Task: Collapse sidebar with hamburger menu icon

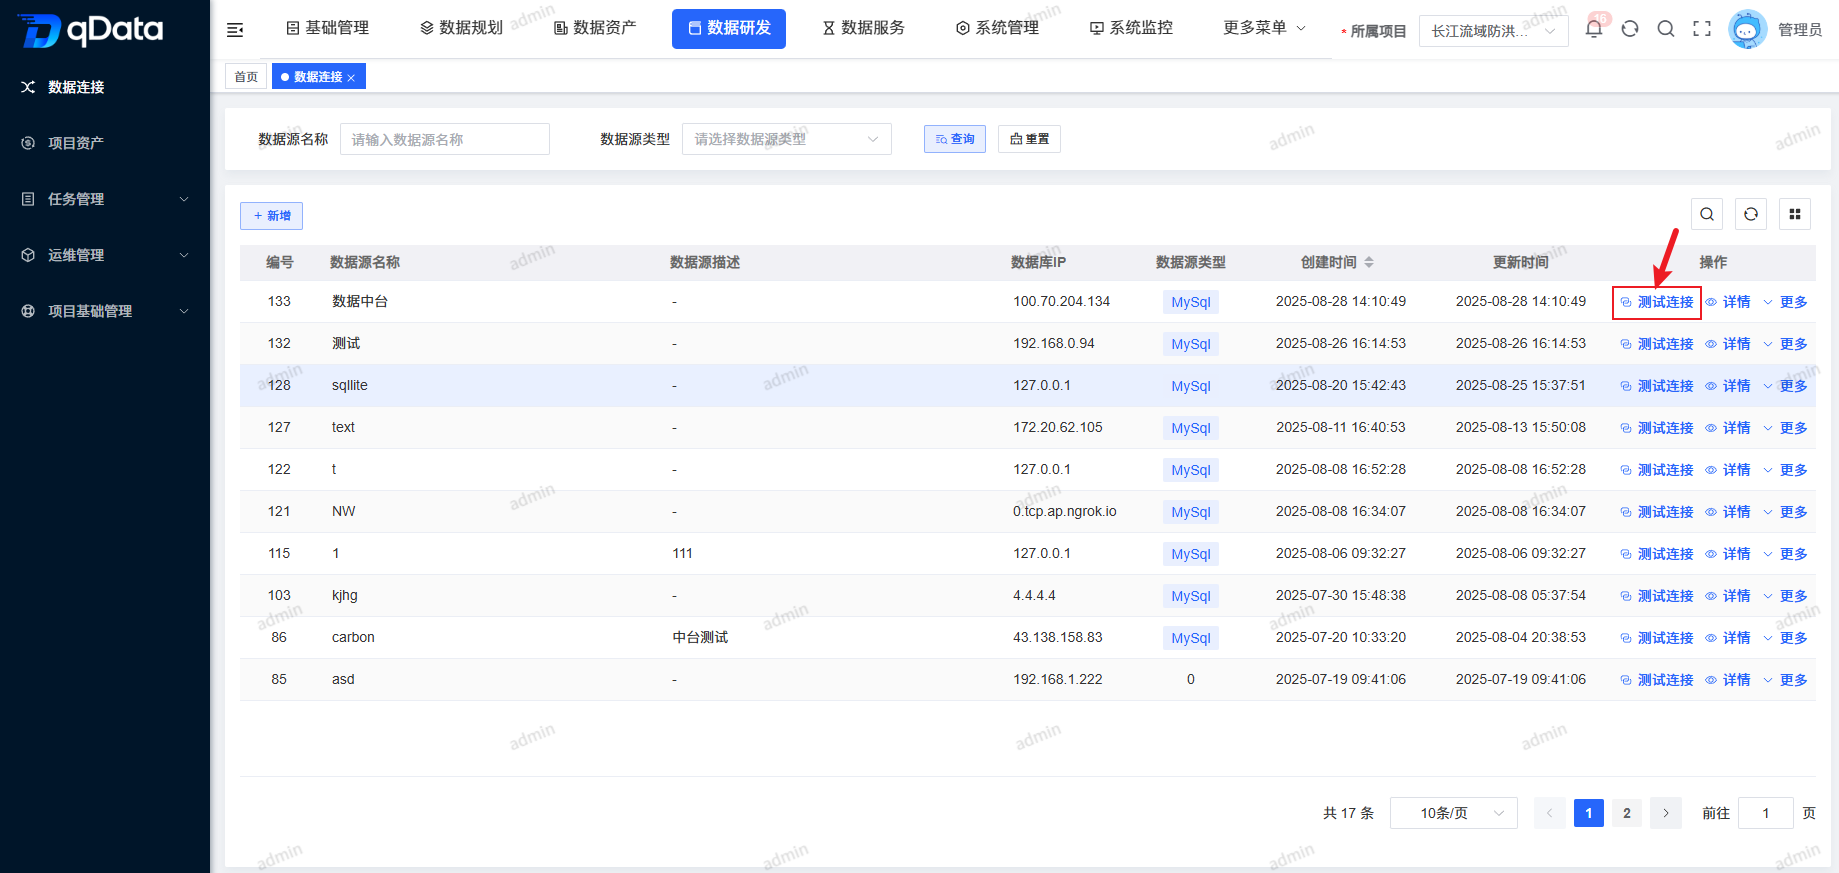Action: (x=235, y=30)
